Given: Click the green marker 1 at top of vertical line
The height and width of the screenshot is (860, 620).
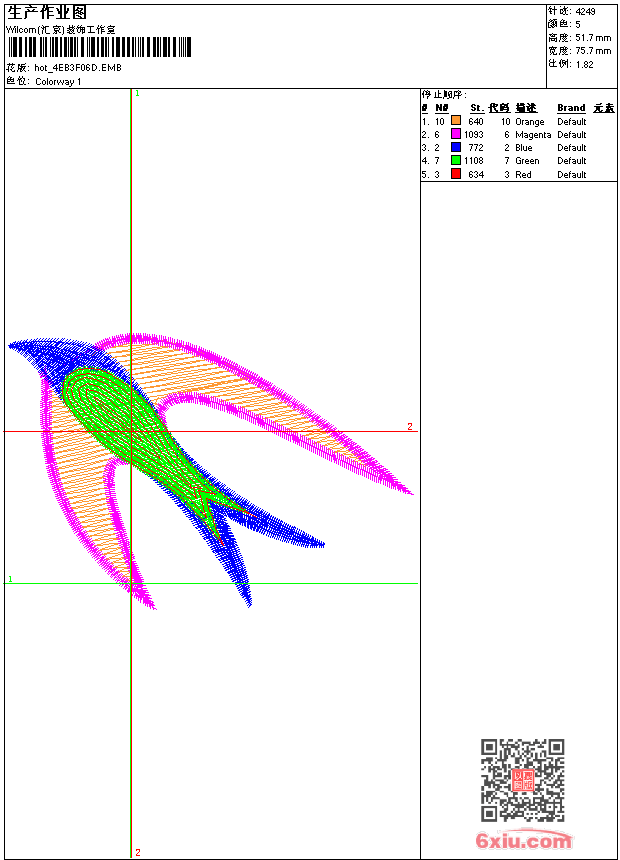Looking at the screenshot, I should click(x=137, y=93).
